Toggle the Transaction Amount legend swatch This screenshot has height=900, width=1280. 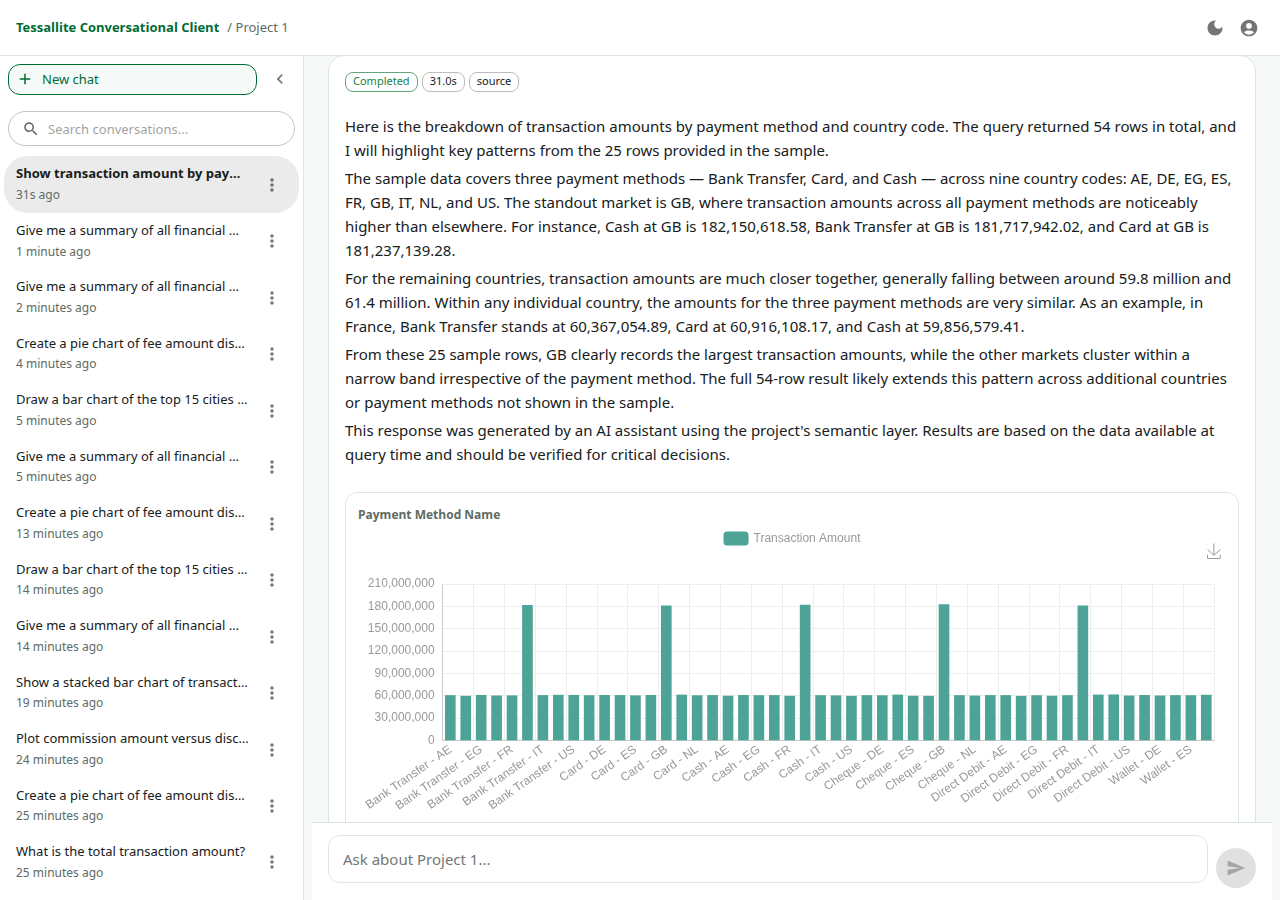pos(736,538)
